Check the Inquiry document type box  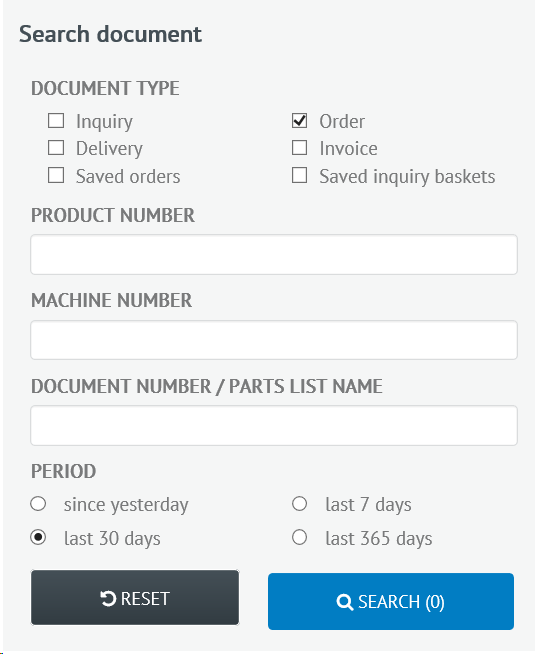pyautogui.click(x=56, y=121)
